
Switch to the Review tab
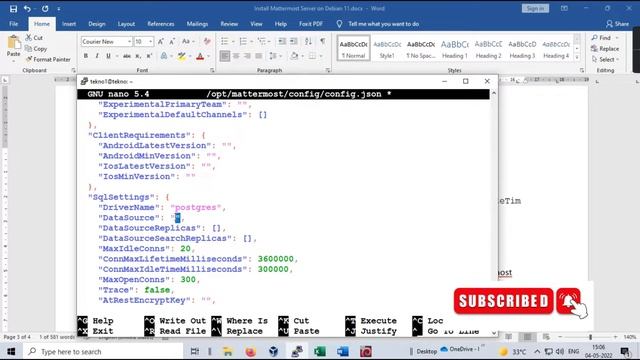click(x=229, y=24)
